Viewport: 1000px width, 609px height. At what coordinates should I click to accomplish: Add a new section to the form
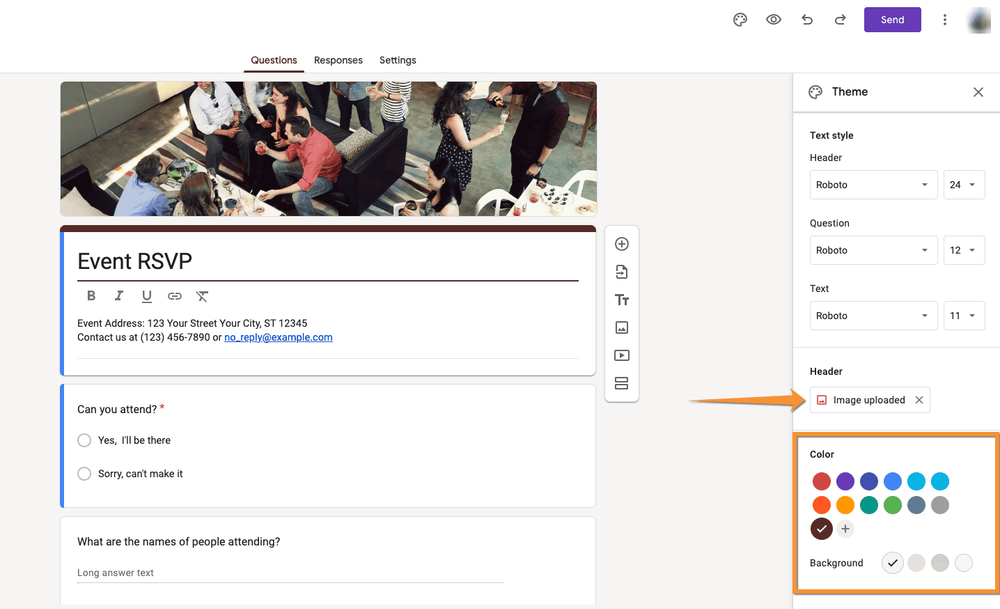coord(622,383)
